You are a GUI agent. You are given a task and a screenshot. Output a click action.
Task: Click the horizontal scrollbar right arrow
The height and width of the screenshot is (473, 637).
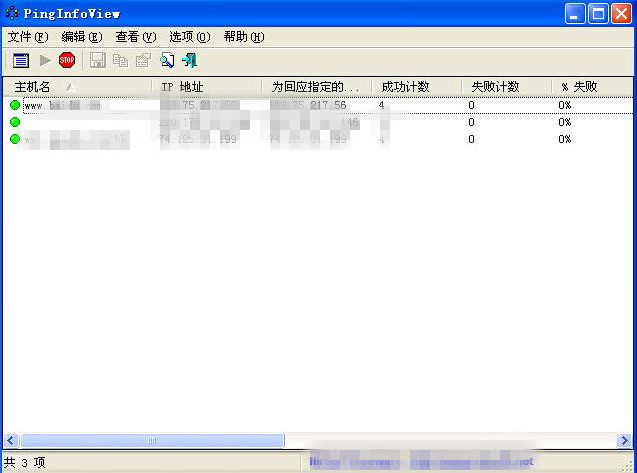click(624, 440)
